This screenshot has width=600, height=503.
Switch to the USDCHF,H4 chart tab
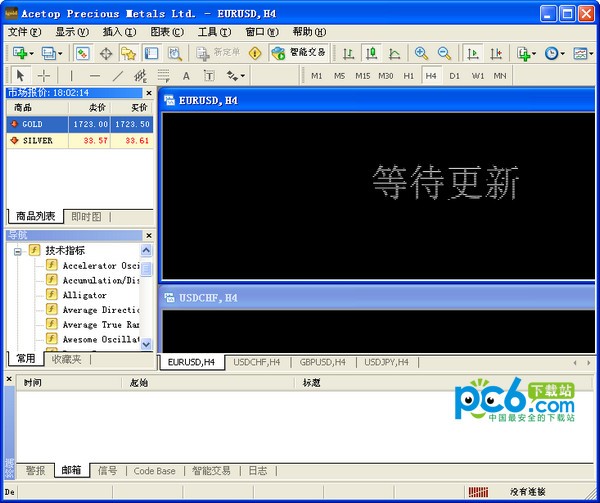click(257, 362)
